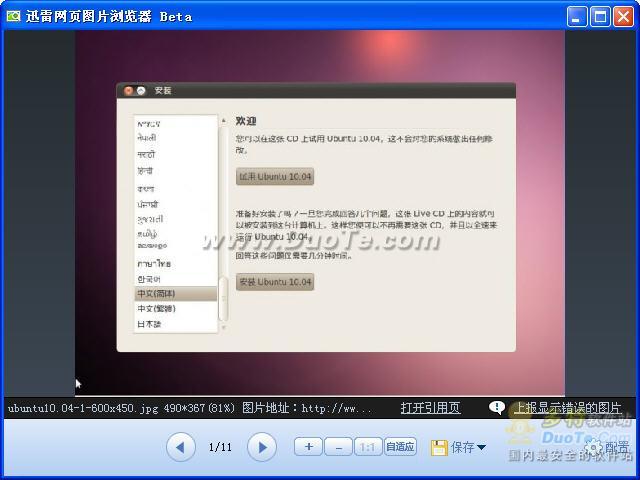Click the language list scrollbar thumb
The image size is (640, 480).
223,299
